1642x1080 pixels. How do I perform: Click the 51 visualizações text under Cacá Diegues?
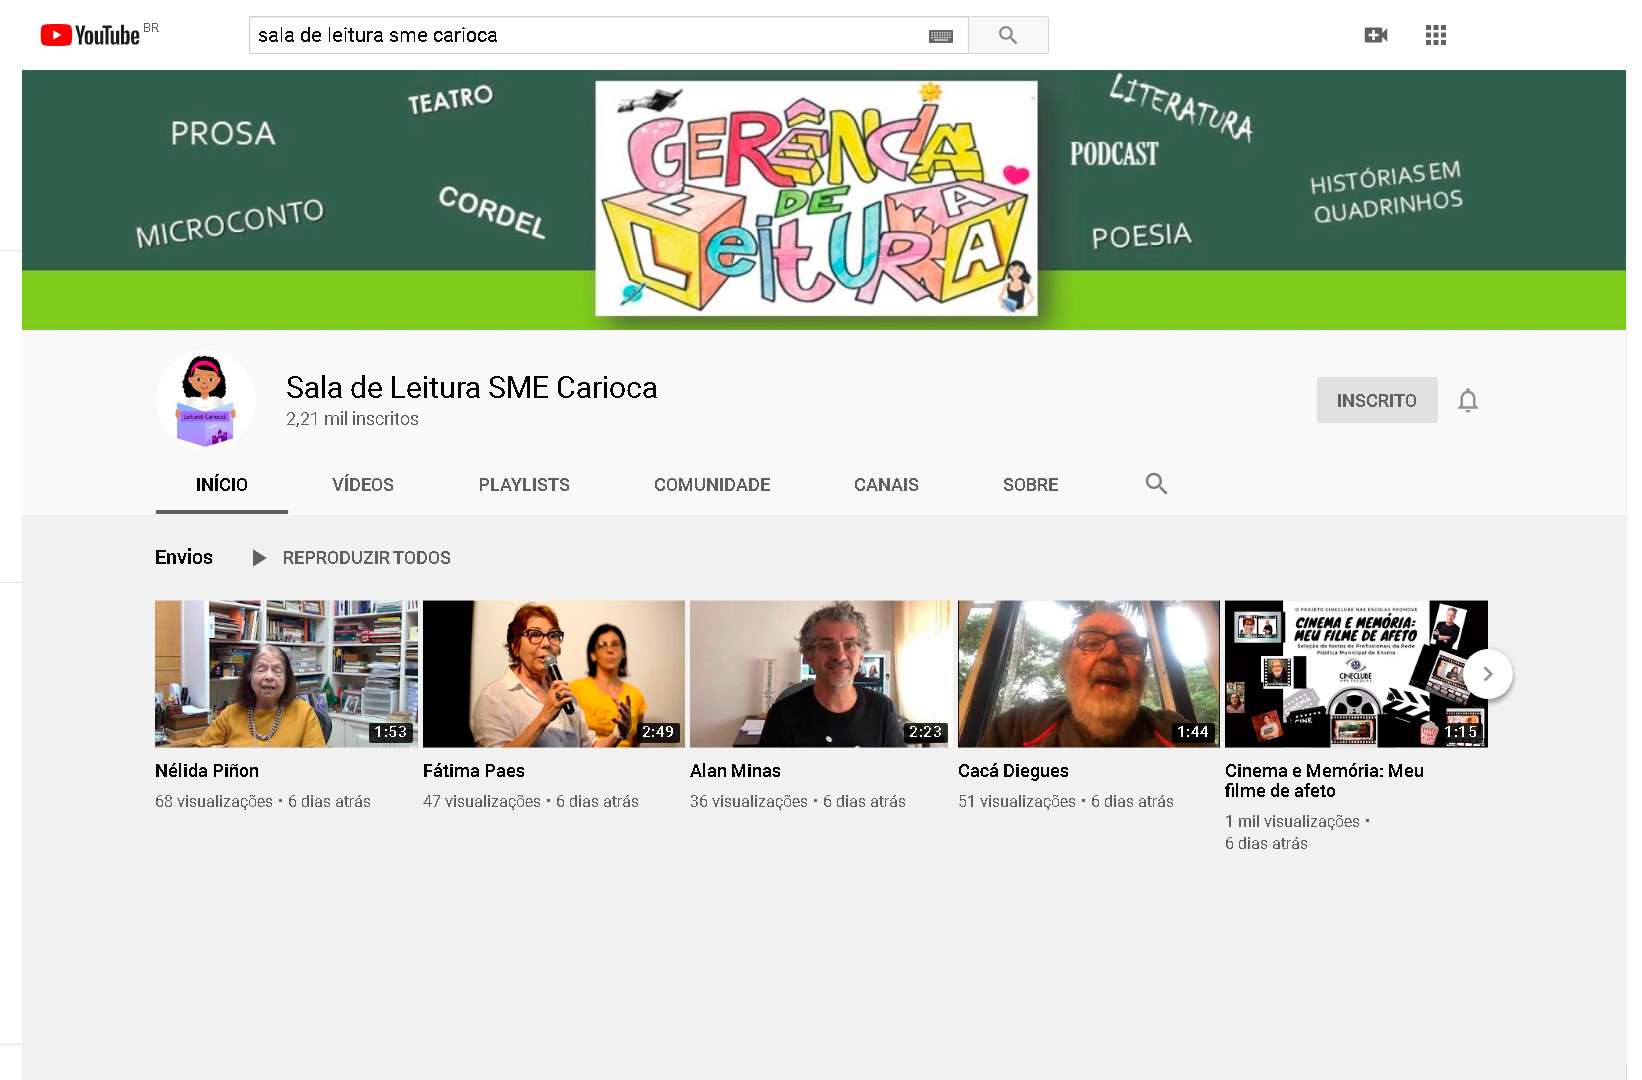(1017, 802)
